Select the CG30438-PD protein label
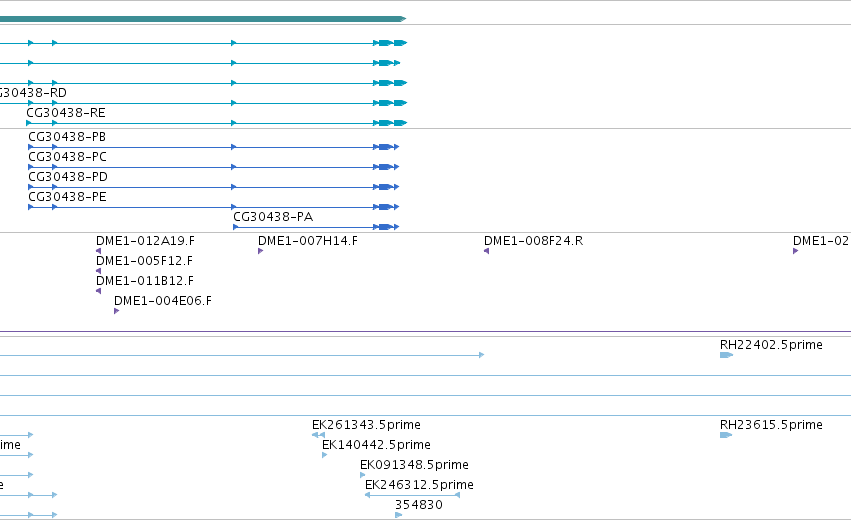Image resolution: width=851 pixels, height=520 pixels. pyautogui.click(x=68, y=177)
